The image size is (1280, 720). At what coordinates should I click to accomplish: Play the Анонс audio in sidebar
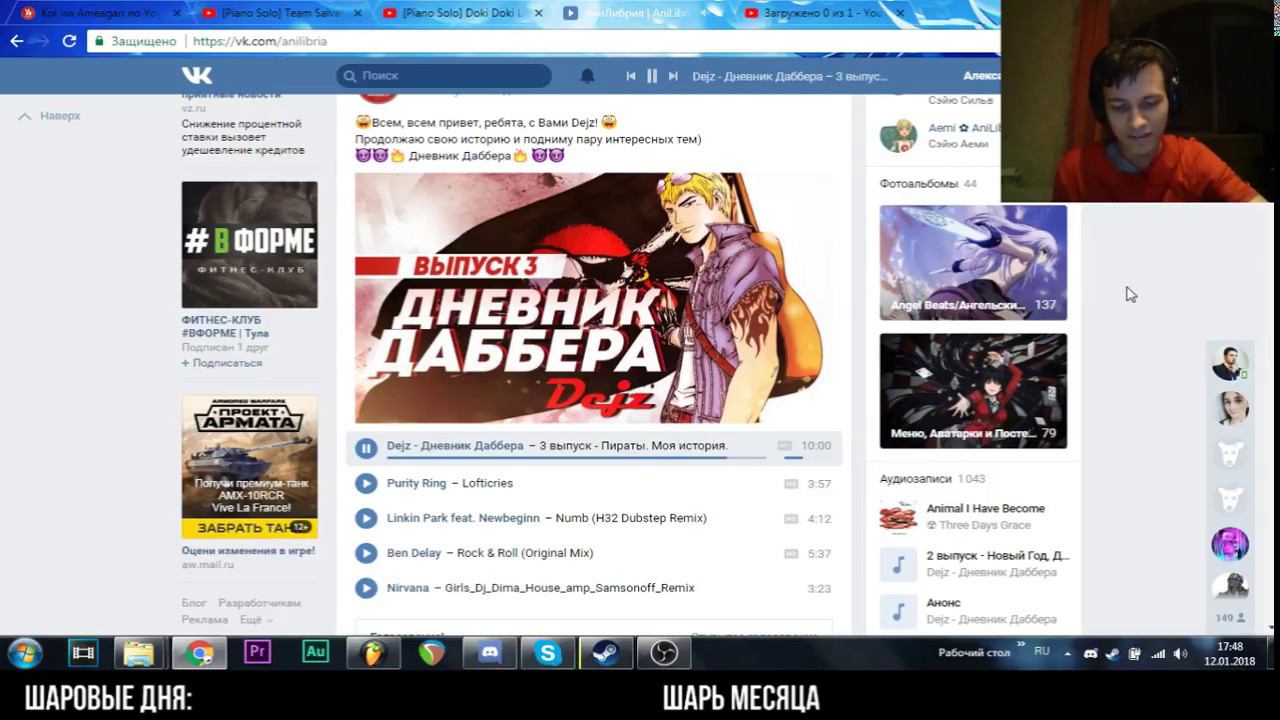pos(898,611)
